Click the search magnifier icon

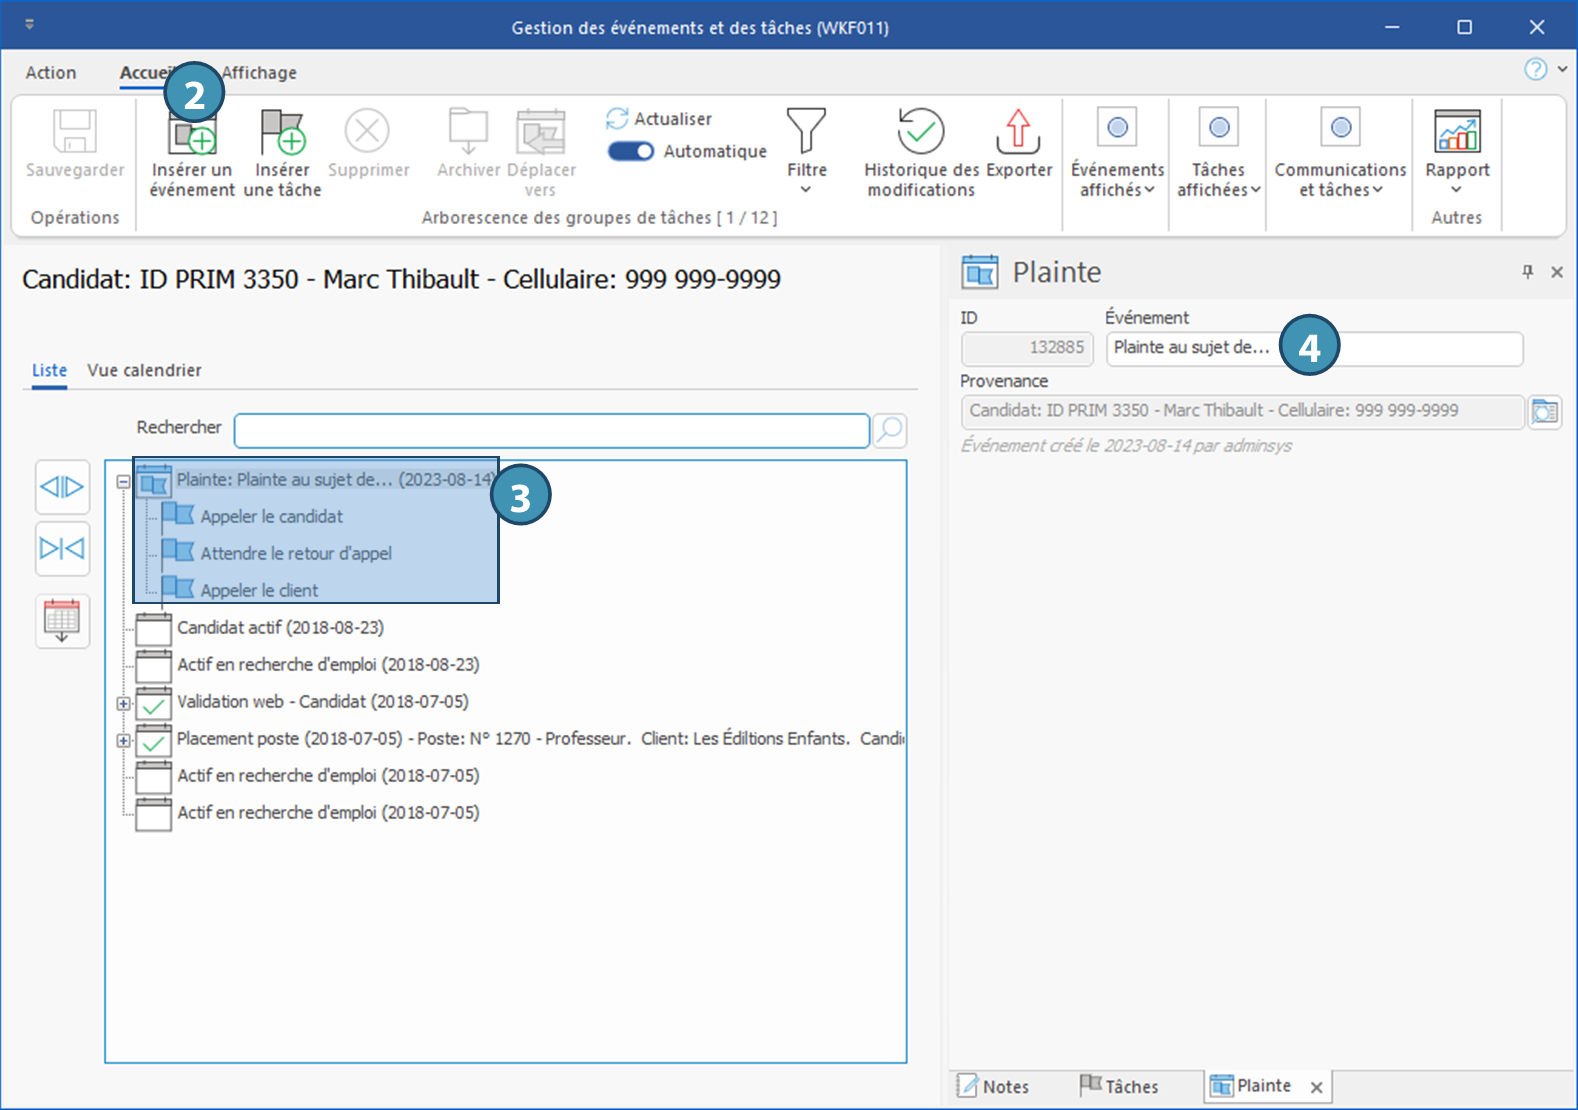pos(889,430)
